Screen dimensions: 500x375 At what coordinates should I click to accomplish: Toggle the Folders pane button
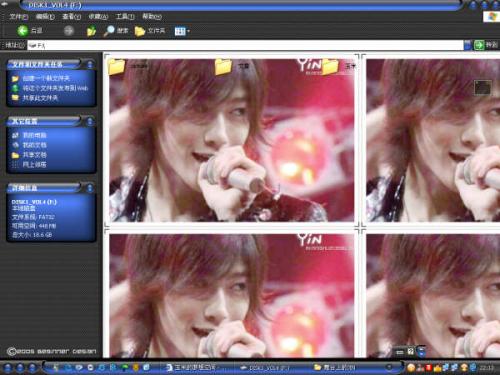150,31
